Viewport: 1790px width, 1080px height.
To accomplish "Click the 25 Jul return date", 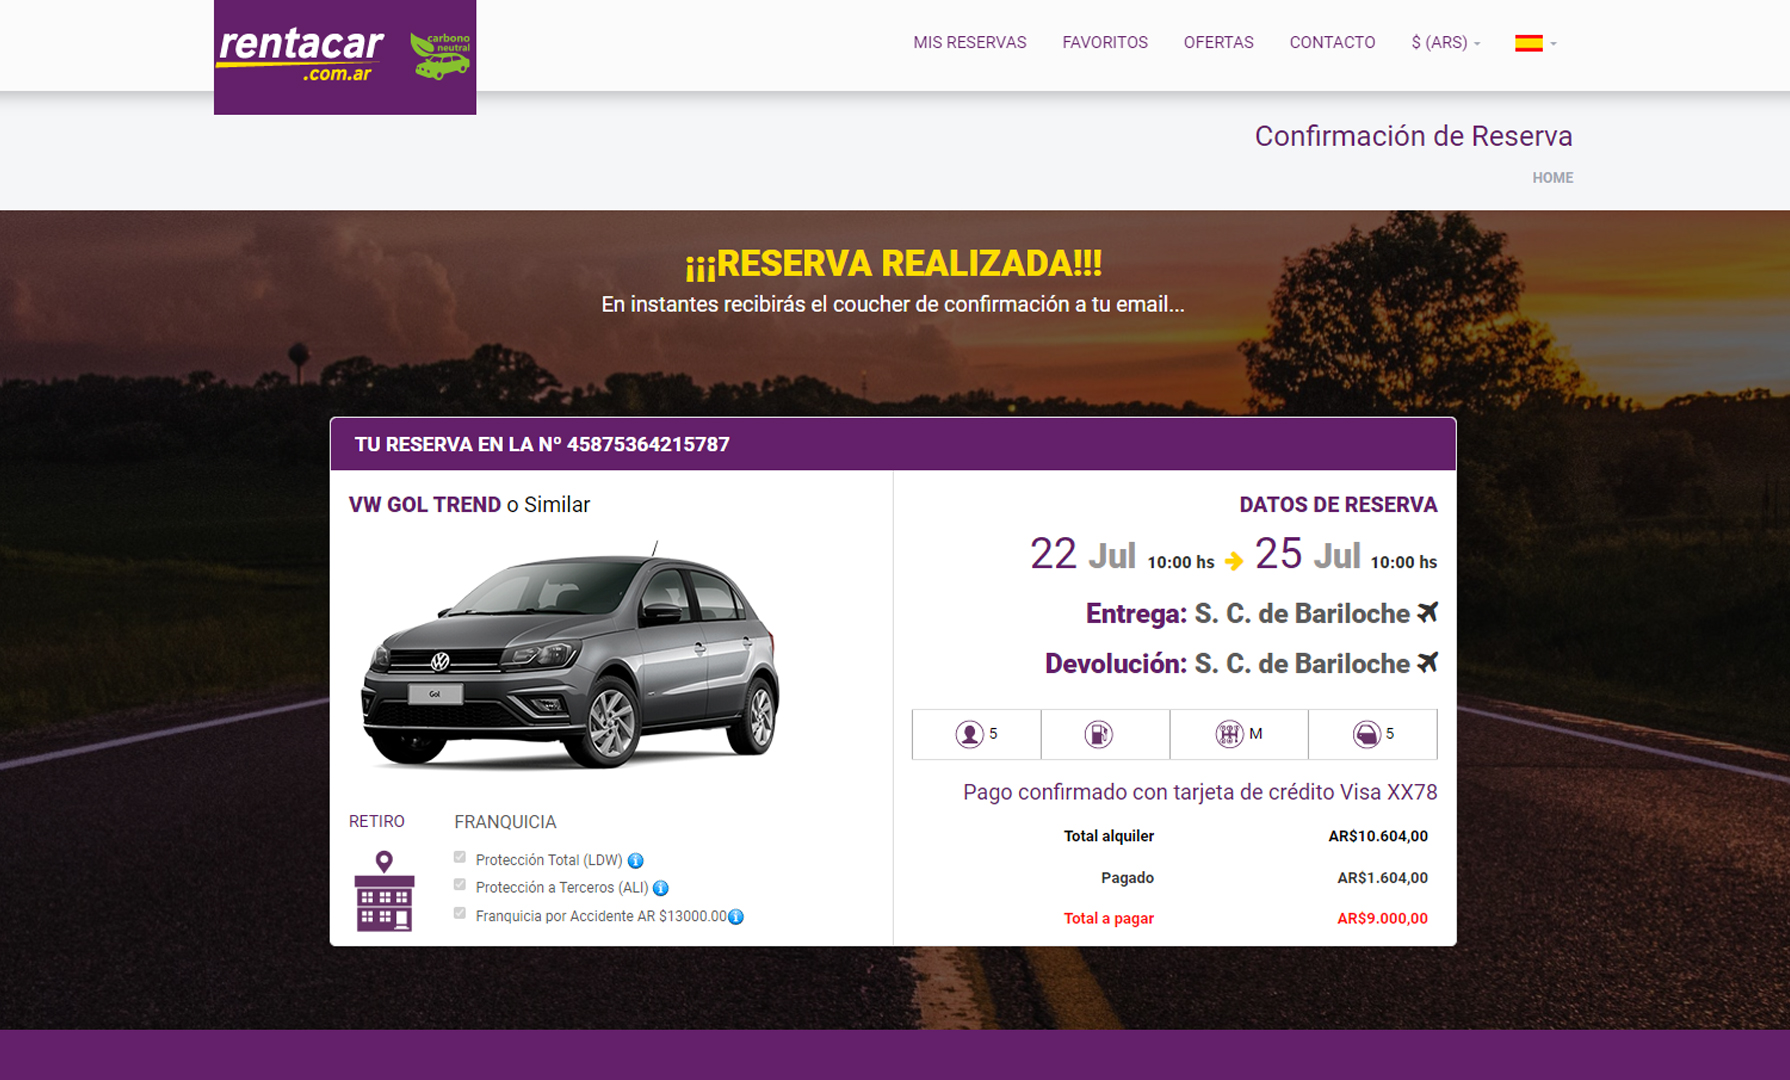I will (x=1308, y=554).
